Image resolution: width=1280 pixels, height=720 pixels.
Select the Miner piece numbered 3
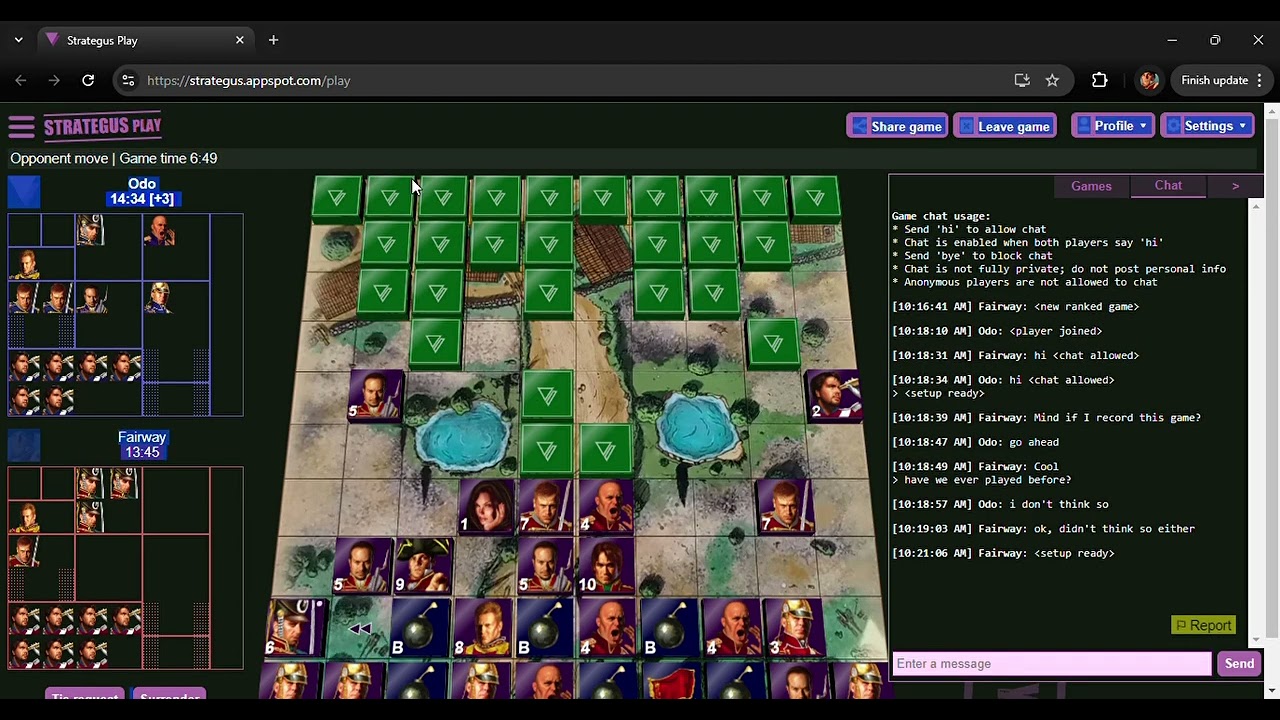[x=795, y=628]
